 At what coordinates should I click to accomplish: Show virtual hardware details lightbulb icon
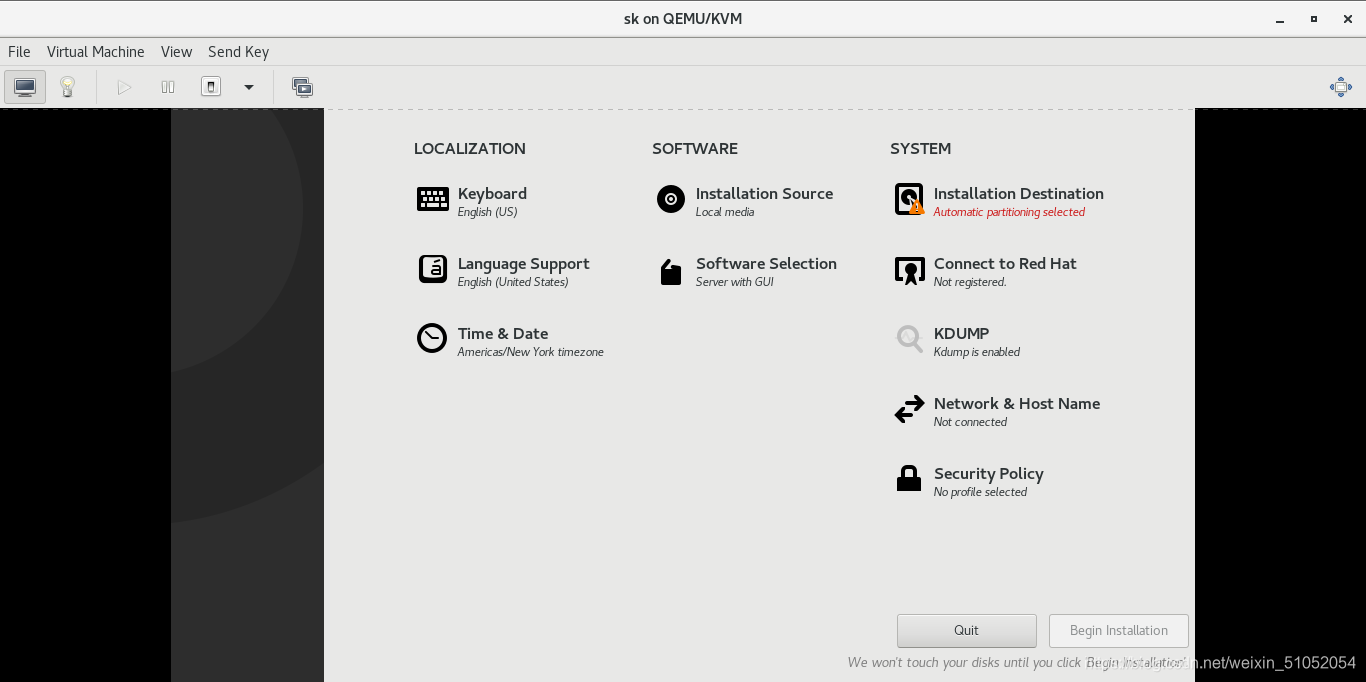click(68, 87)
